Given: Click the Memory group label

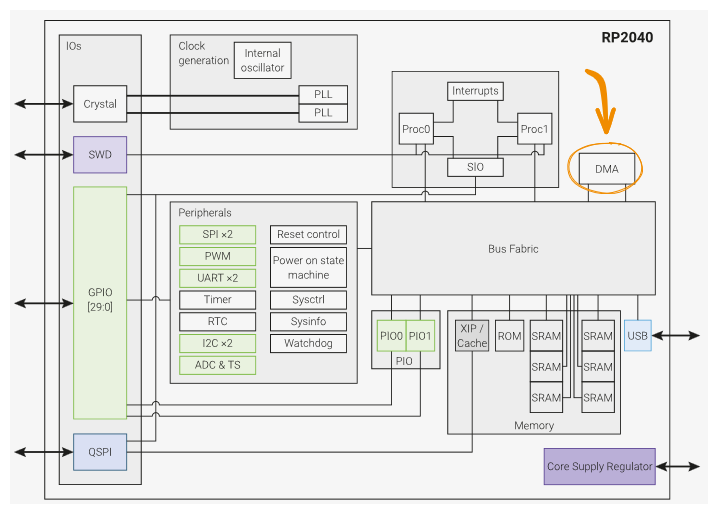Looking at the screenshot, I should click(534, 426).
